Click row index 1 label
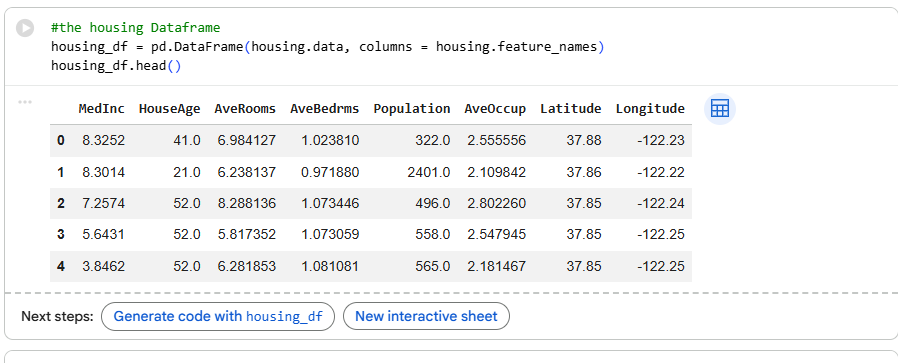This screenshot has width=898, height=363. click(x=61, y=172)
